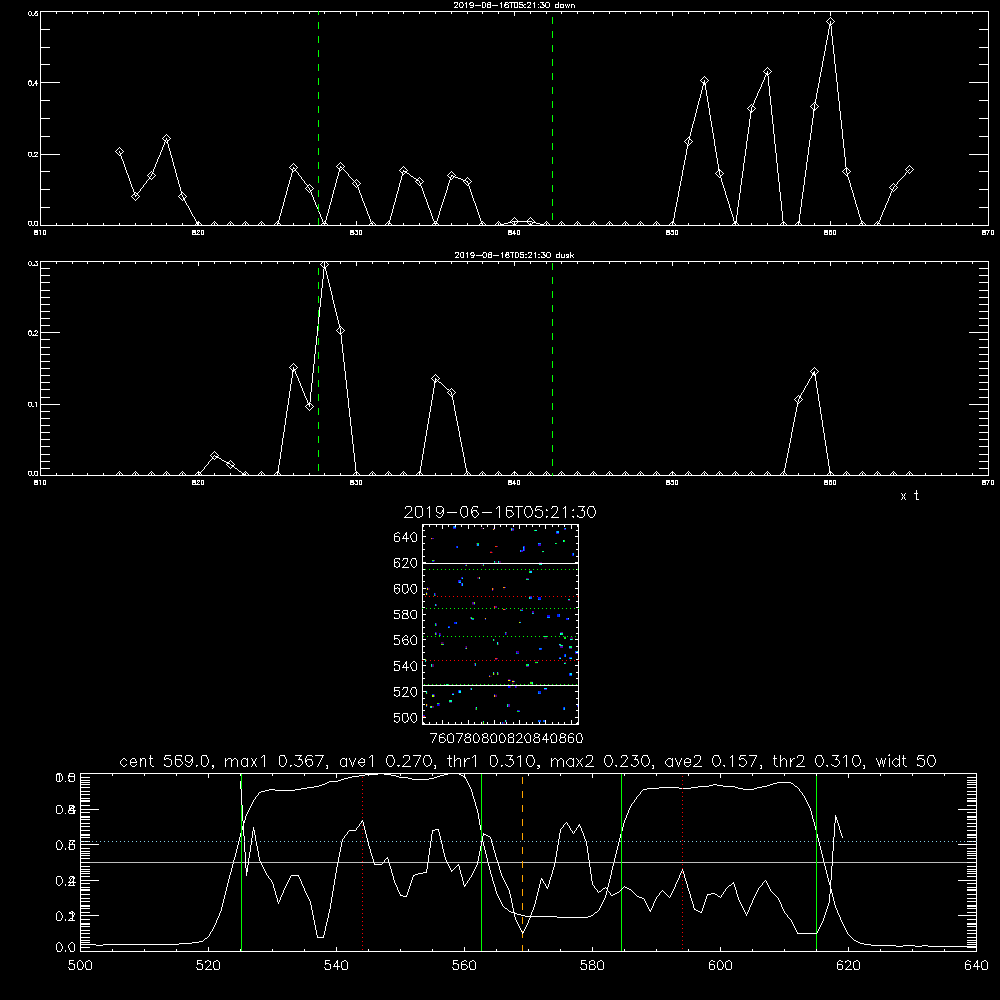
Task: Click the second green dashed line in dusk plot
Action: [x=552, y=369]
